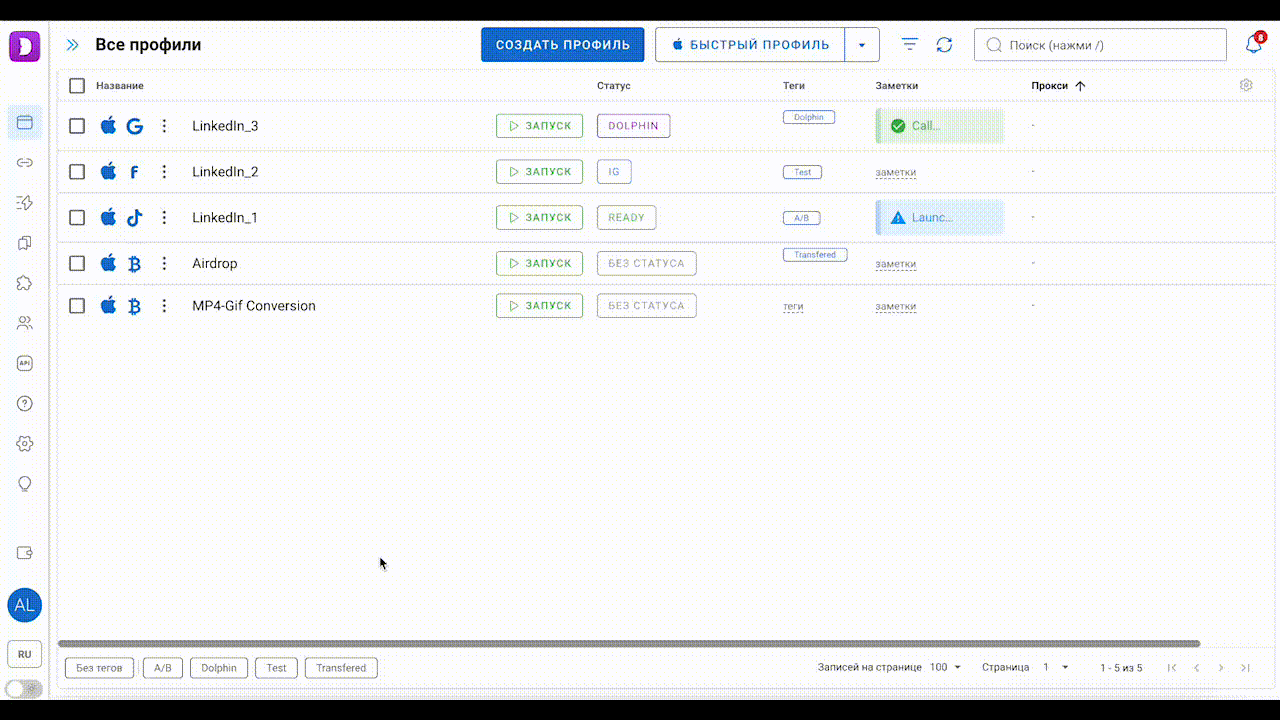Filter by the Dolphin tag at bottom

pyautogui.click(x=219, y=668)
